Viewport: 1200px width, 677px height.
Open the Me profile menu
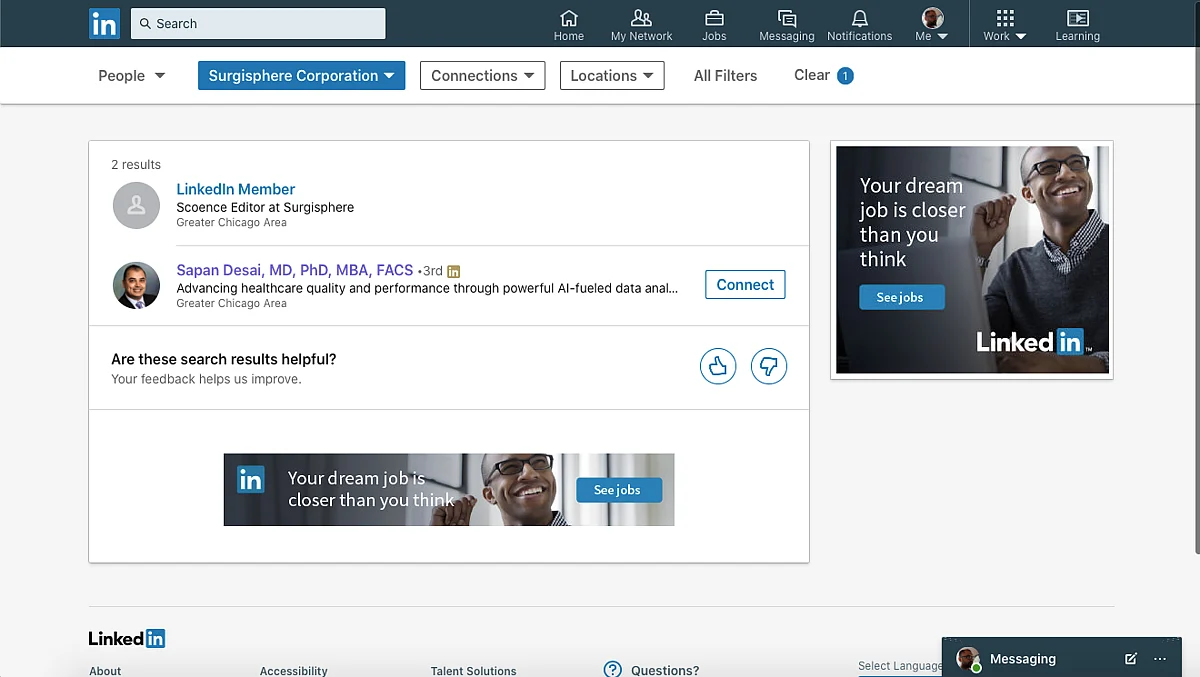click(932, 26)
